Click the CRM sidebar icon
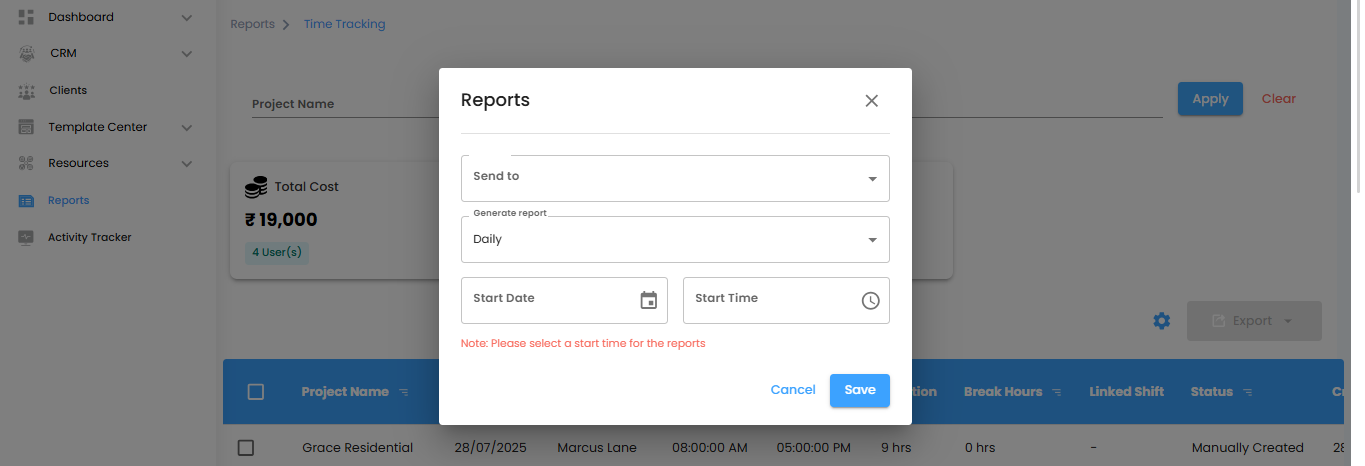 click(x=27, y=53)
